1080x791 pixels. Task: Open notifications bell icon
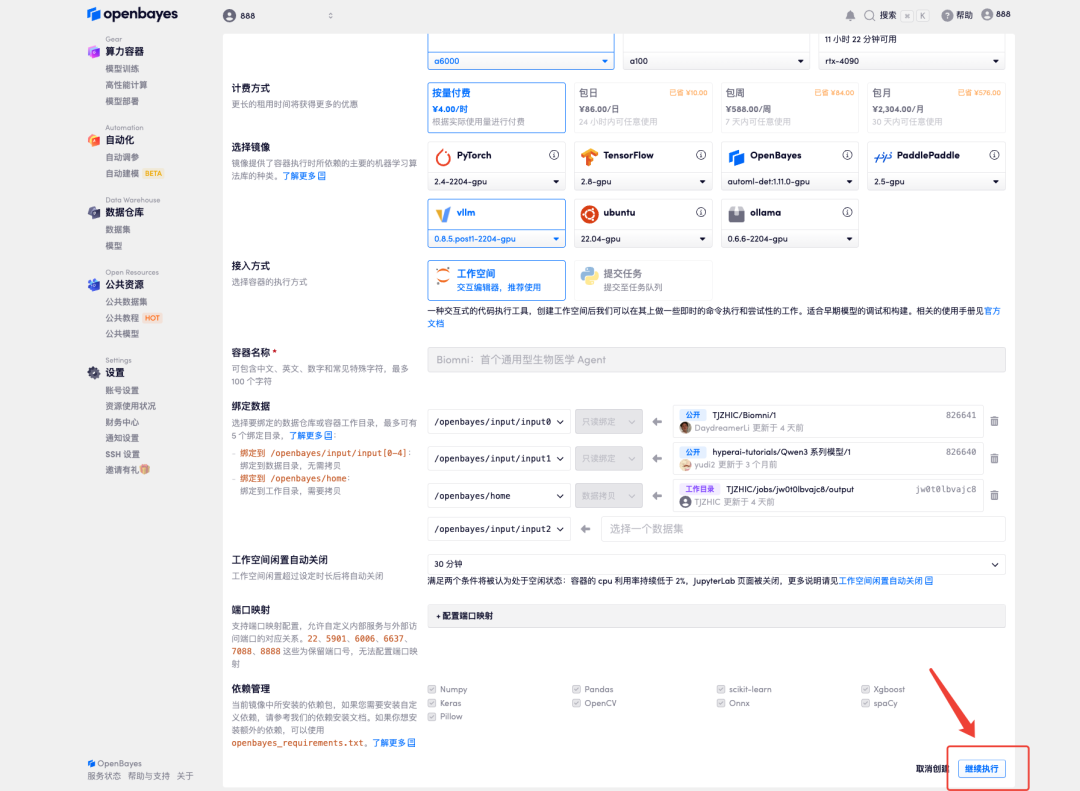pyautogui.click(x=850, y=15)
